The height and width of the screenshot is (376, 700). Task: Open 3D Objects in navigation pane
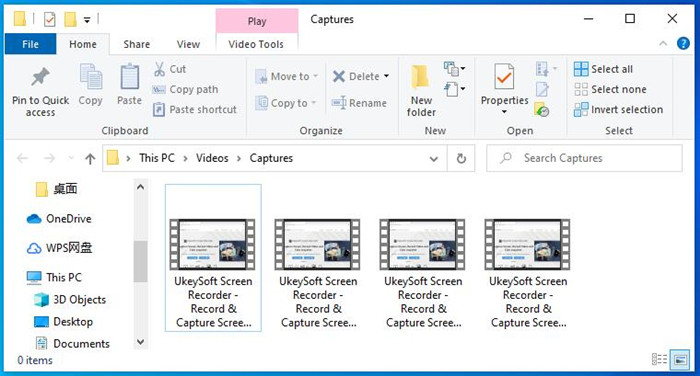(x=70, y=300)
